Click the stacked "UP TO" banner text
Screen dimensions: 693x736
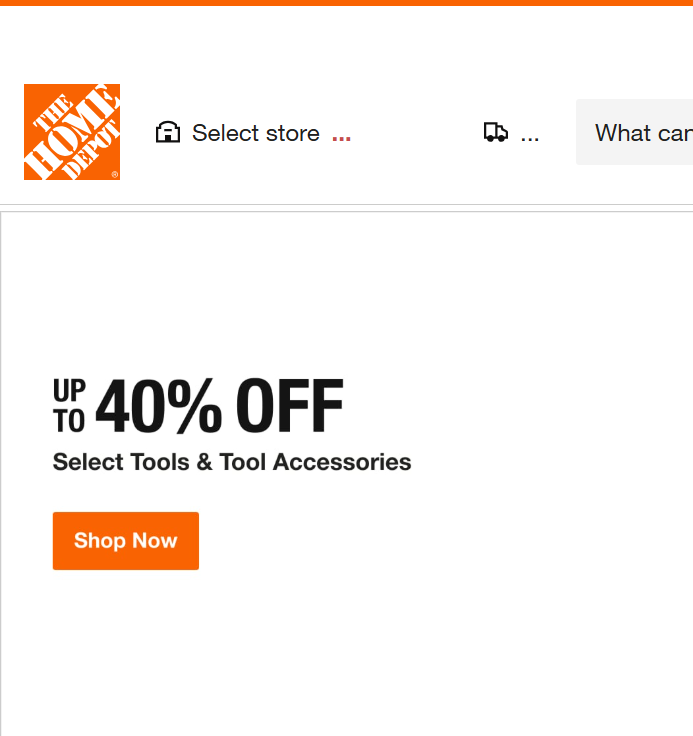click(x=69, y=407)
